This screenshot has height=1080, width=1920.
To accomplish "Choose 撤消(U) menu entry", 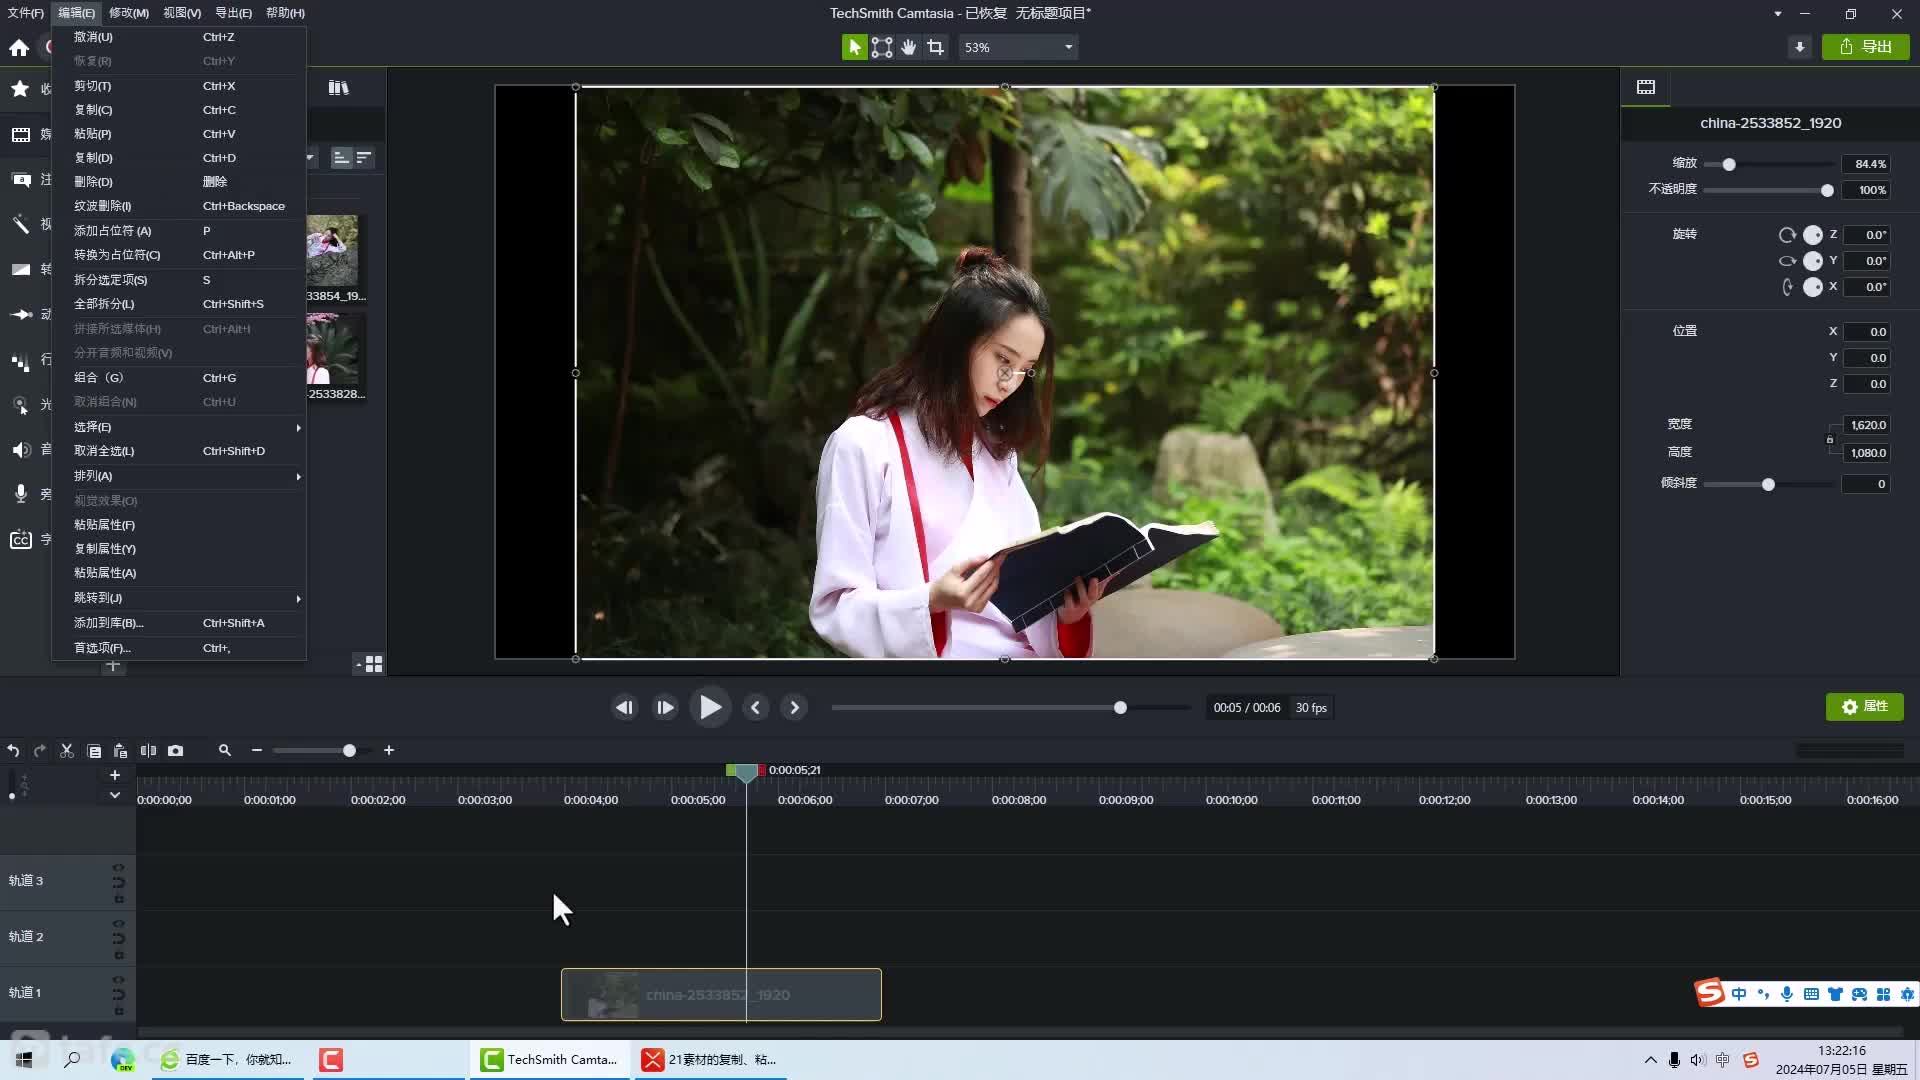I will (x=179, y=37).
